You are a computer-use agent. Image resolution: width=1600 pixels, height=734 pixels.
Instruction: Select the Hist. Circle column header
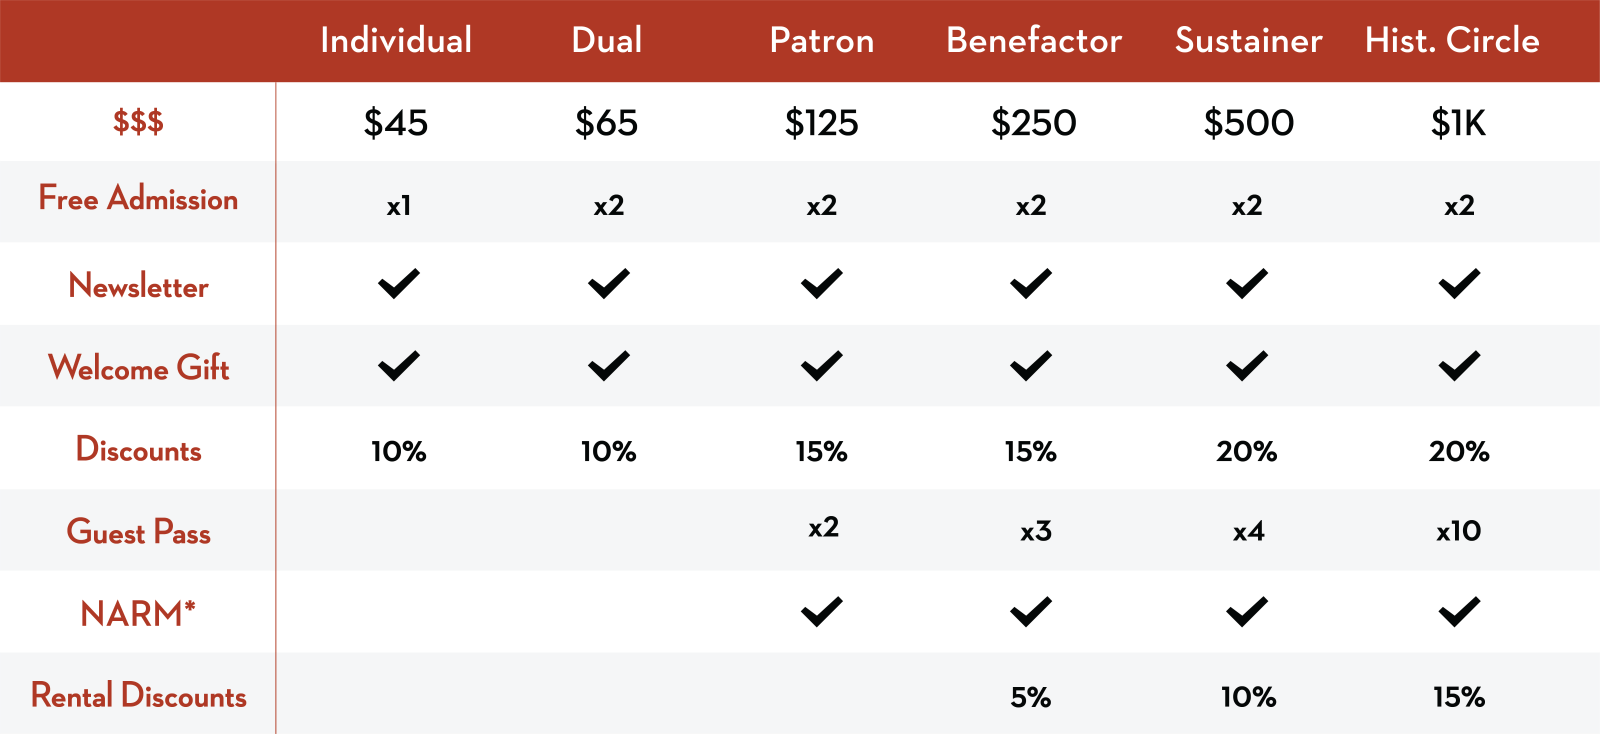point(1452,40)
